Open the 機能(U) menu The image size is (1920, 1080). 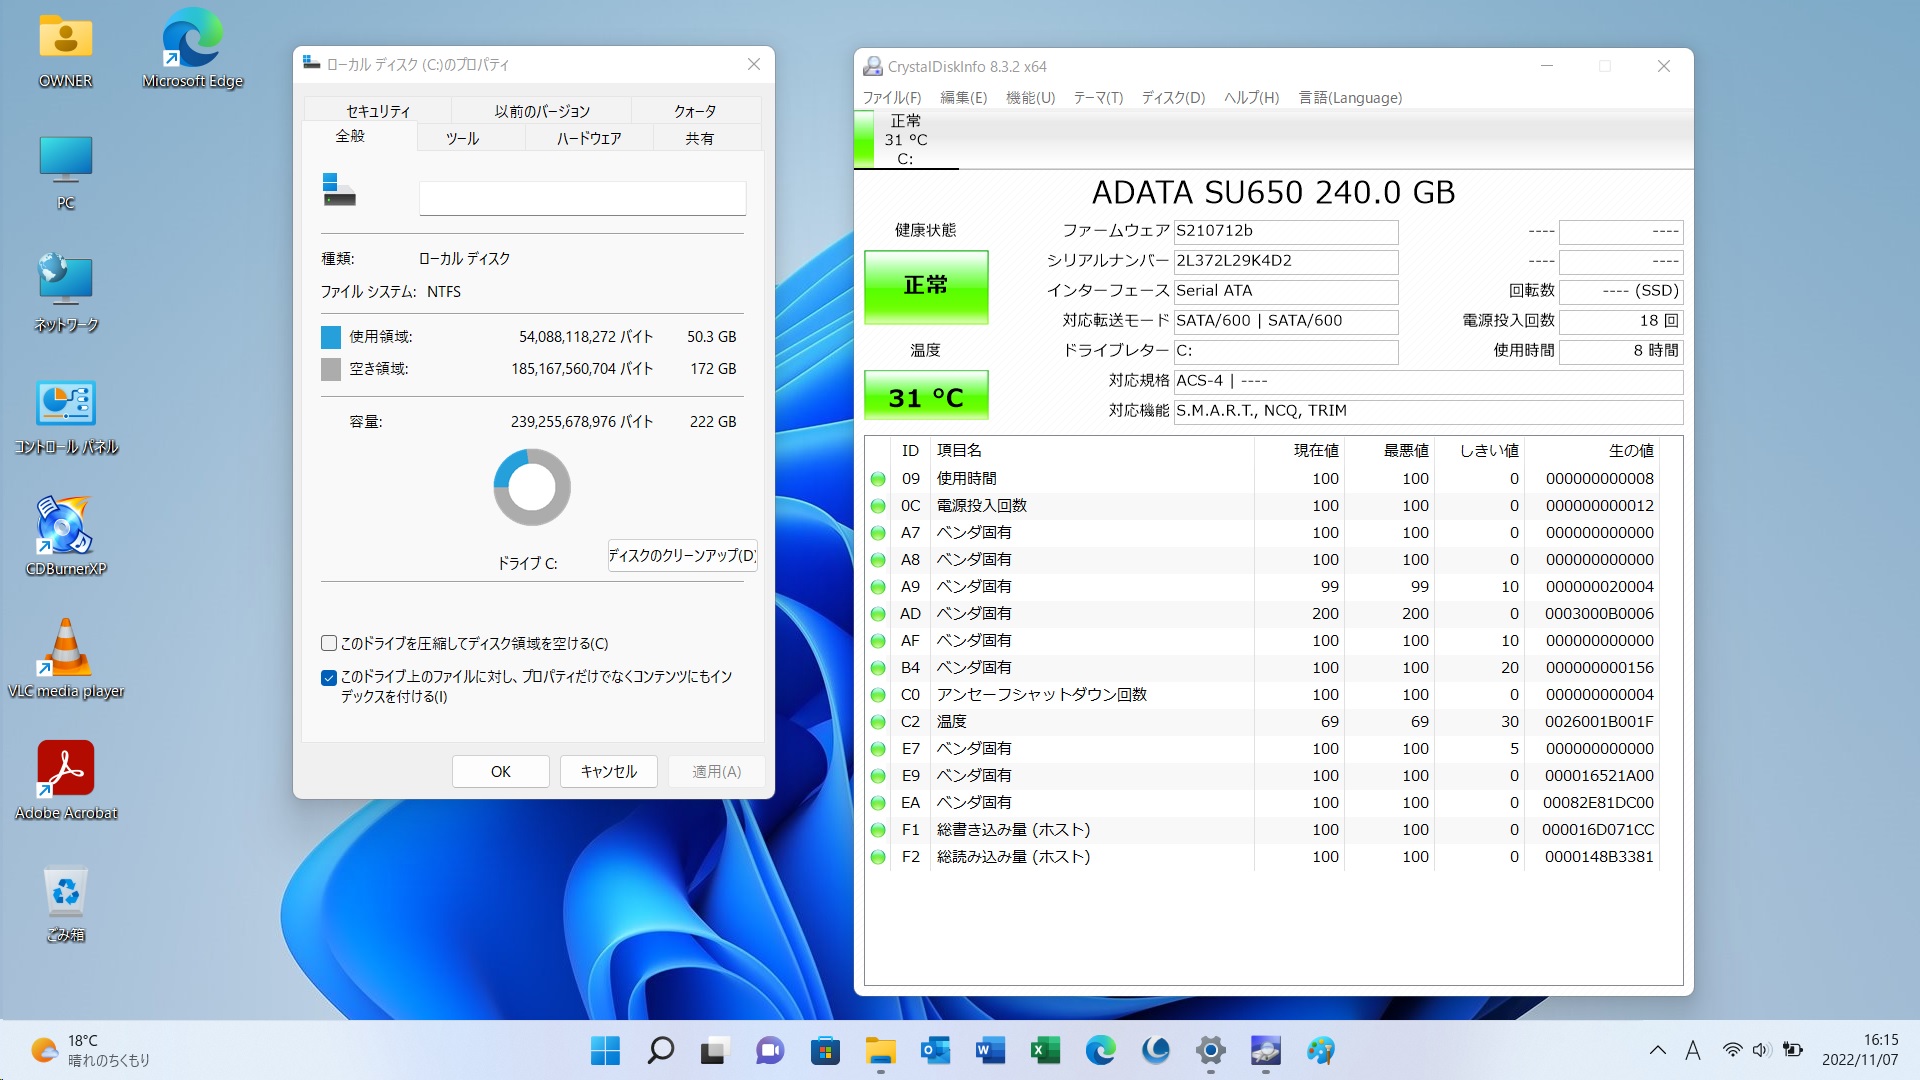[x=1030, y=97]
